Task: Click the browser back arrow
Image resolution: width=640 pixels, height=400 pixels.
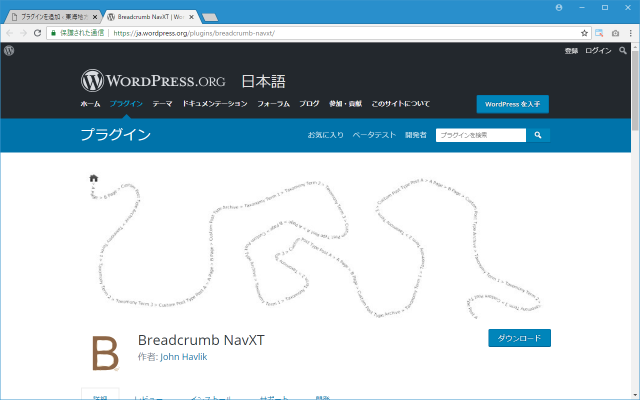Action: click(10, 33)
